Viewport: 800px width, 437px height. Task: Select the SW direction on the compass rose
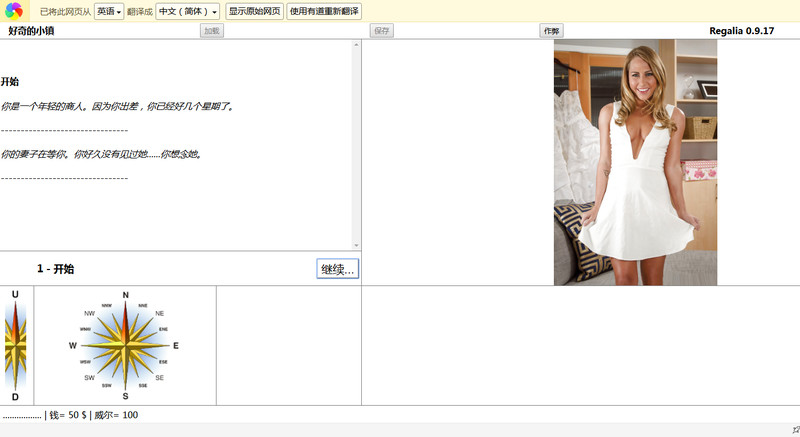[x=90, y=378]
